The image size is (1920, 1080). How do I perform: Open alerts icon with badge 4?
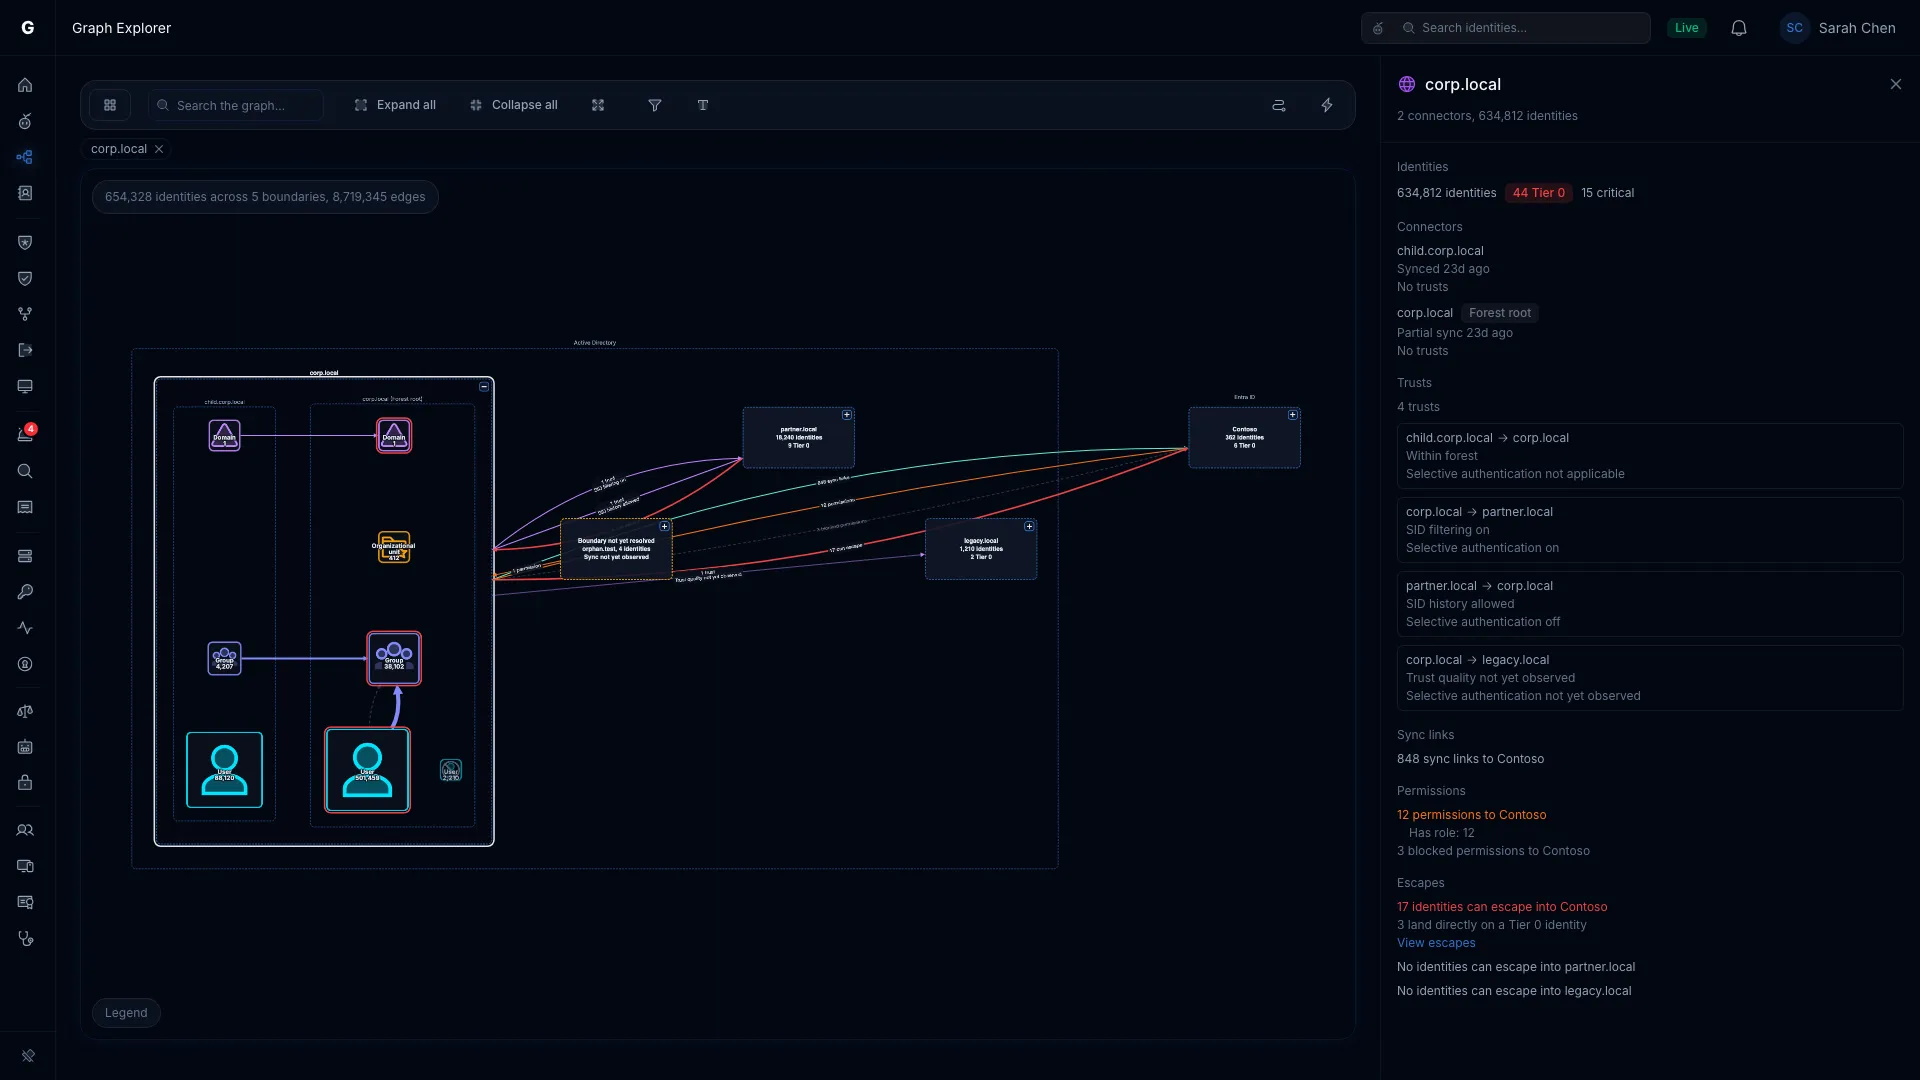25,434
